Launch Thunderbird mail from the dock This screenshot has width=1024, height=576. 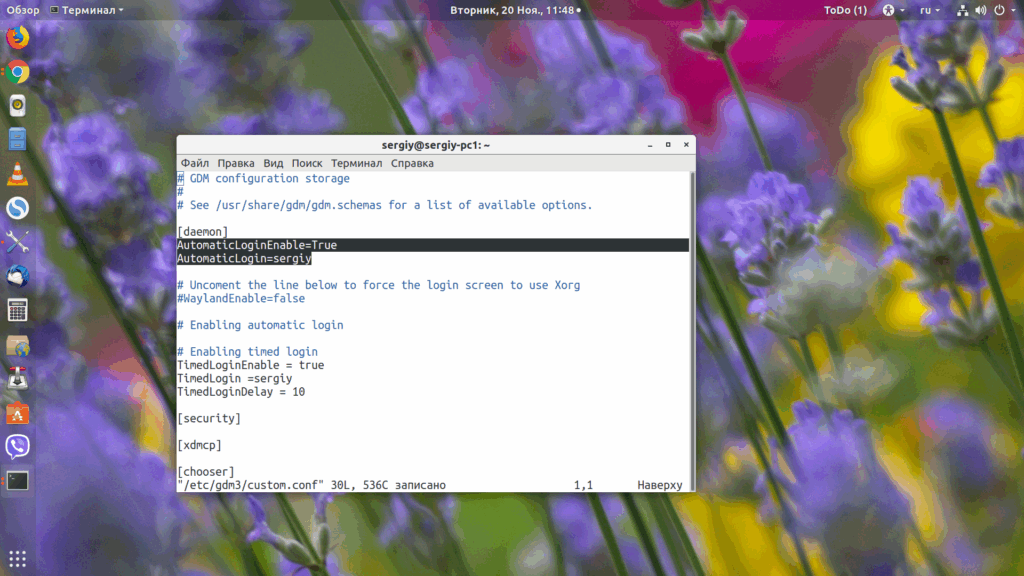click(x=18, y=276)
